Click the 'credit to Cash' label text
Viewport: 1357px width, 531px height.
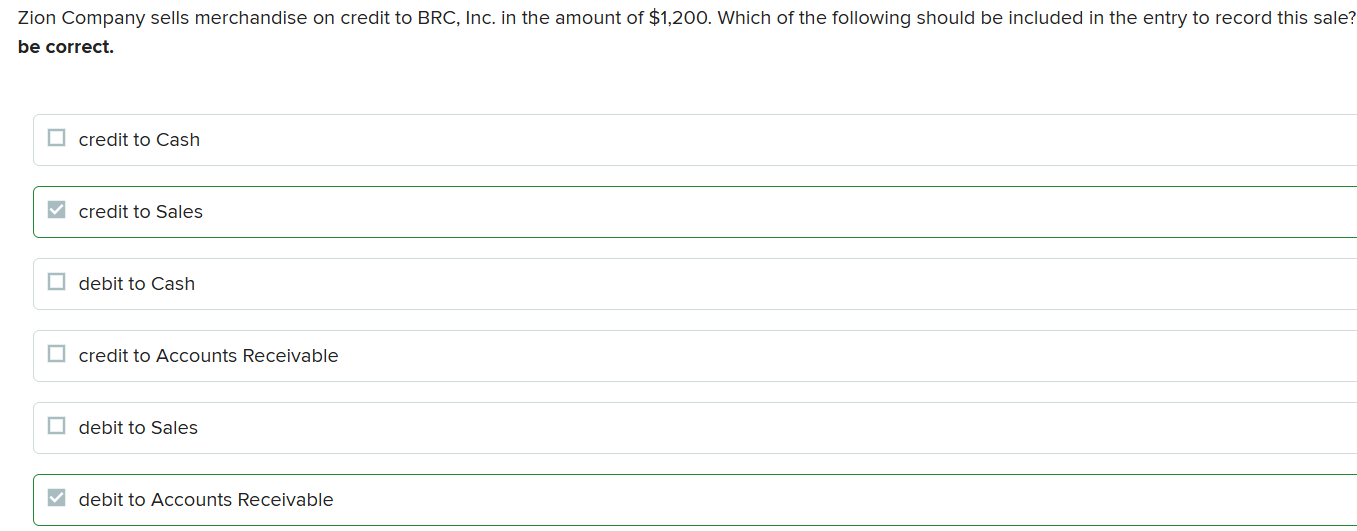139,140
